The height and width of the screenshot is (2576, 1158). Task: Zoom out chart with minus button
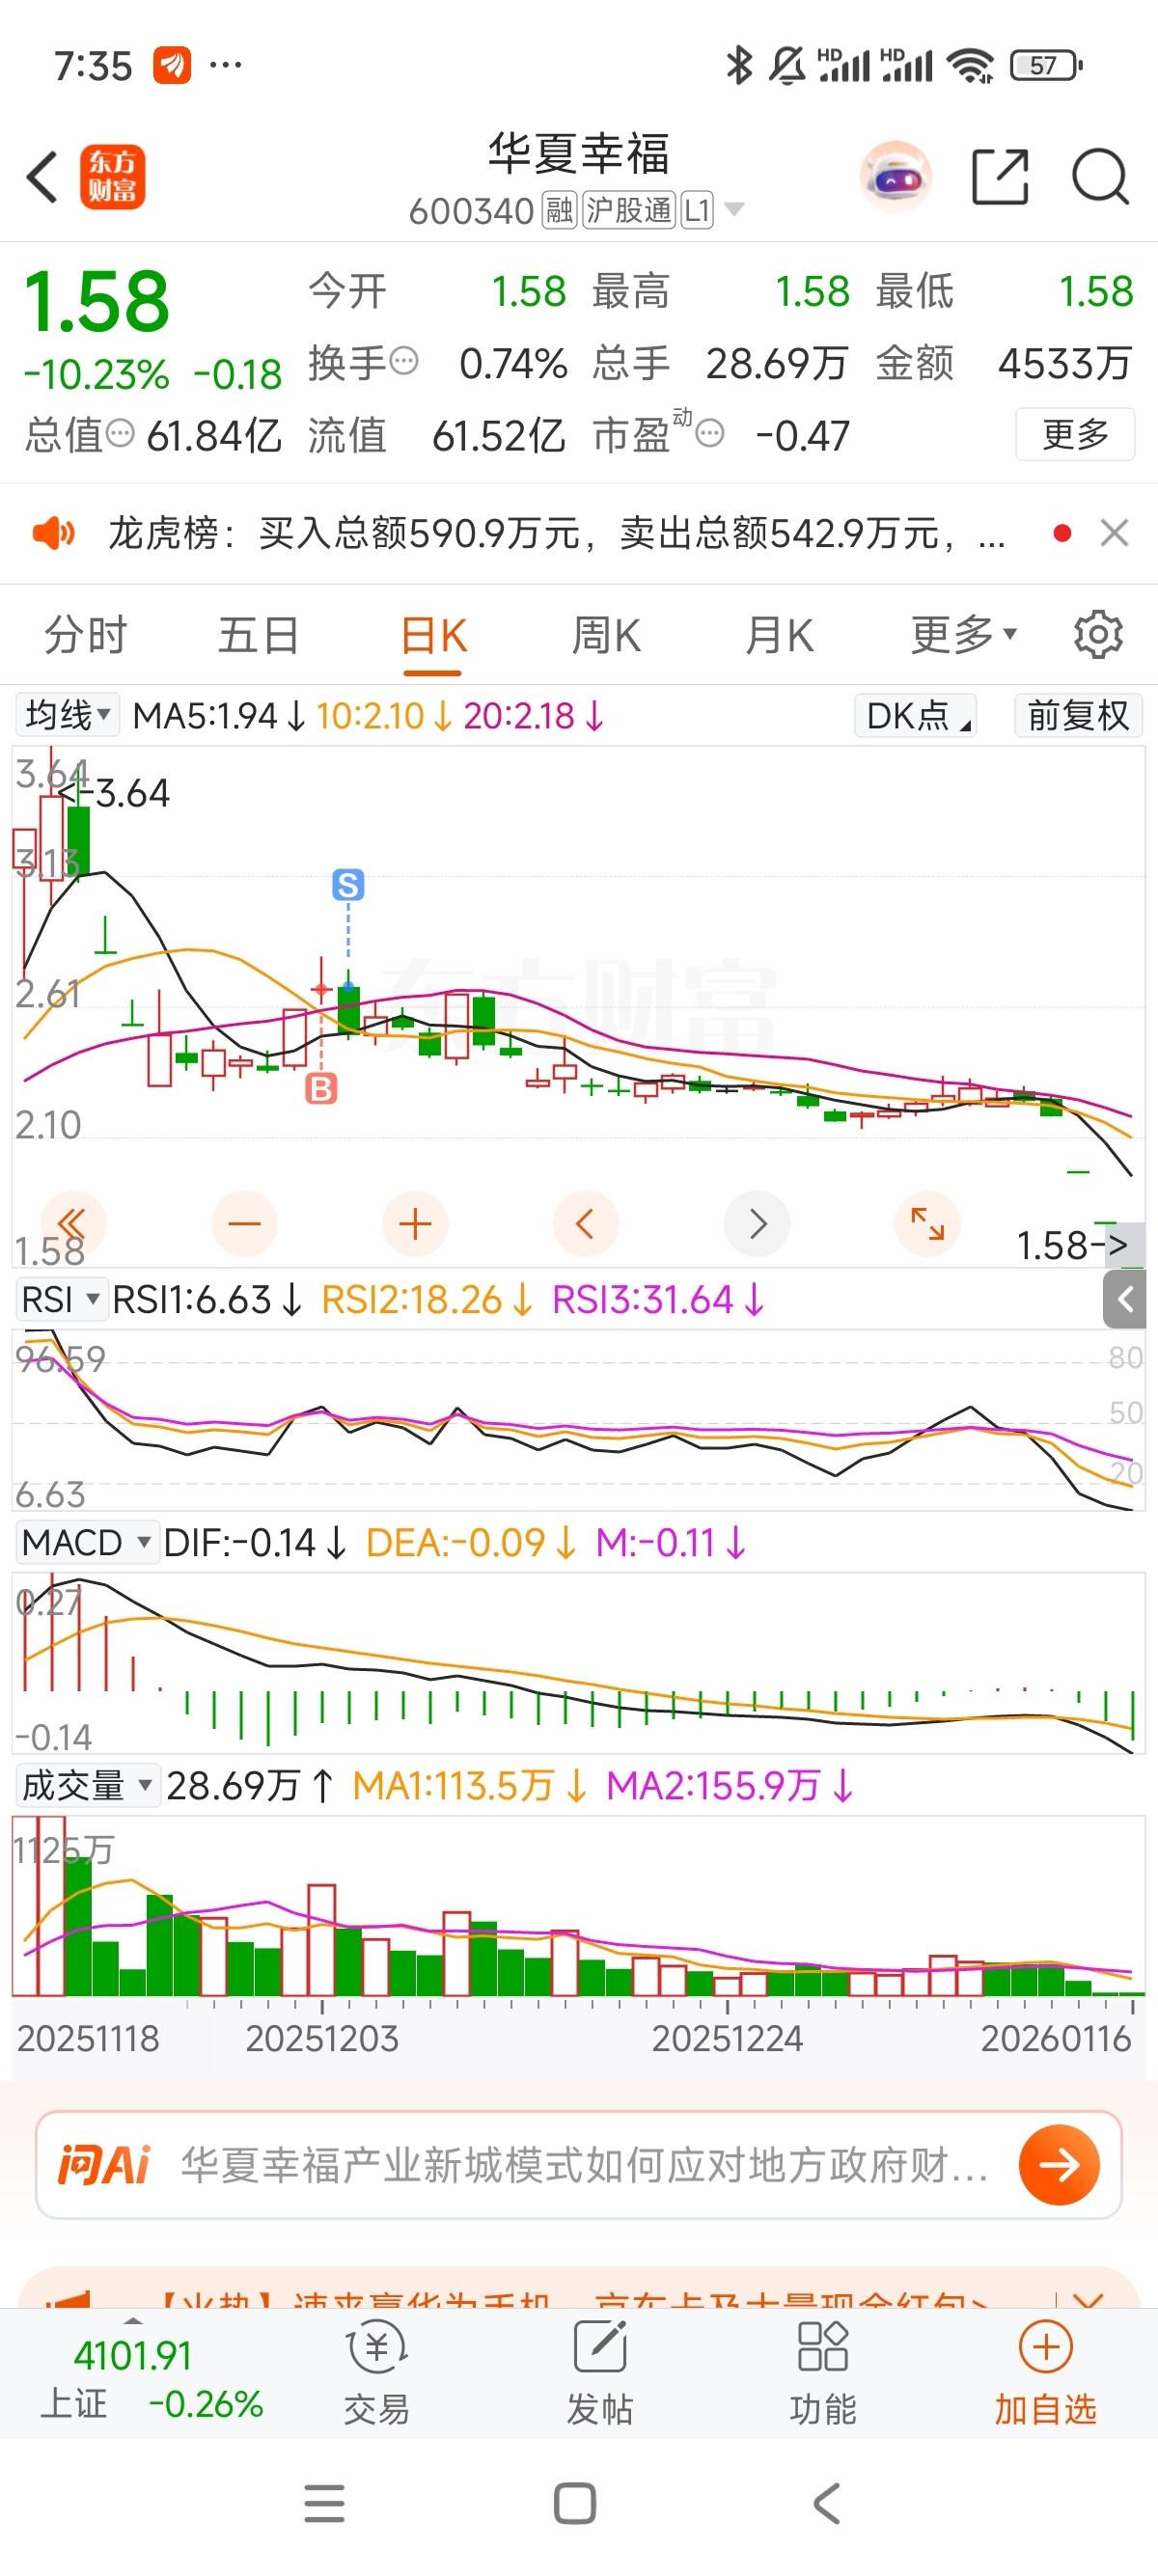click(244, 1223)
